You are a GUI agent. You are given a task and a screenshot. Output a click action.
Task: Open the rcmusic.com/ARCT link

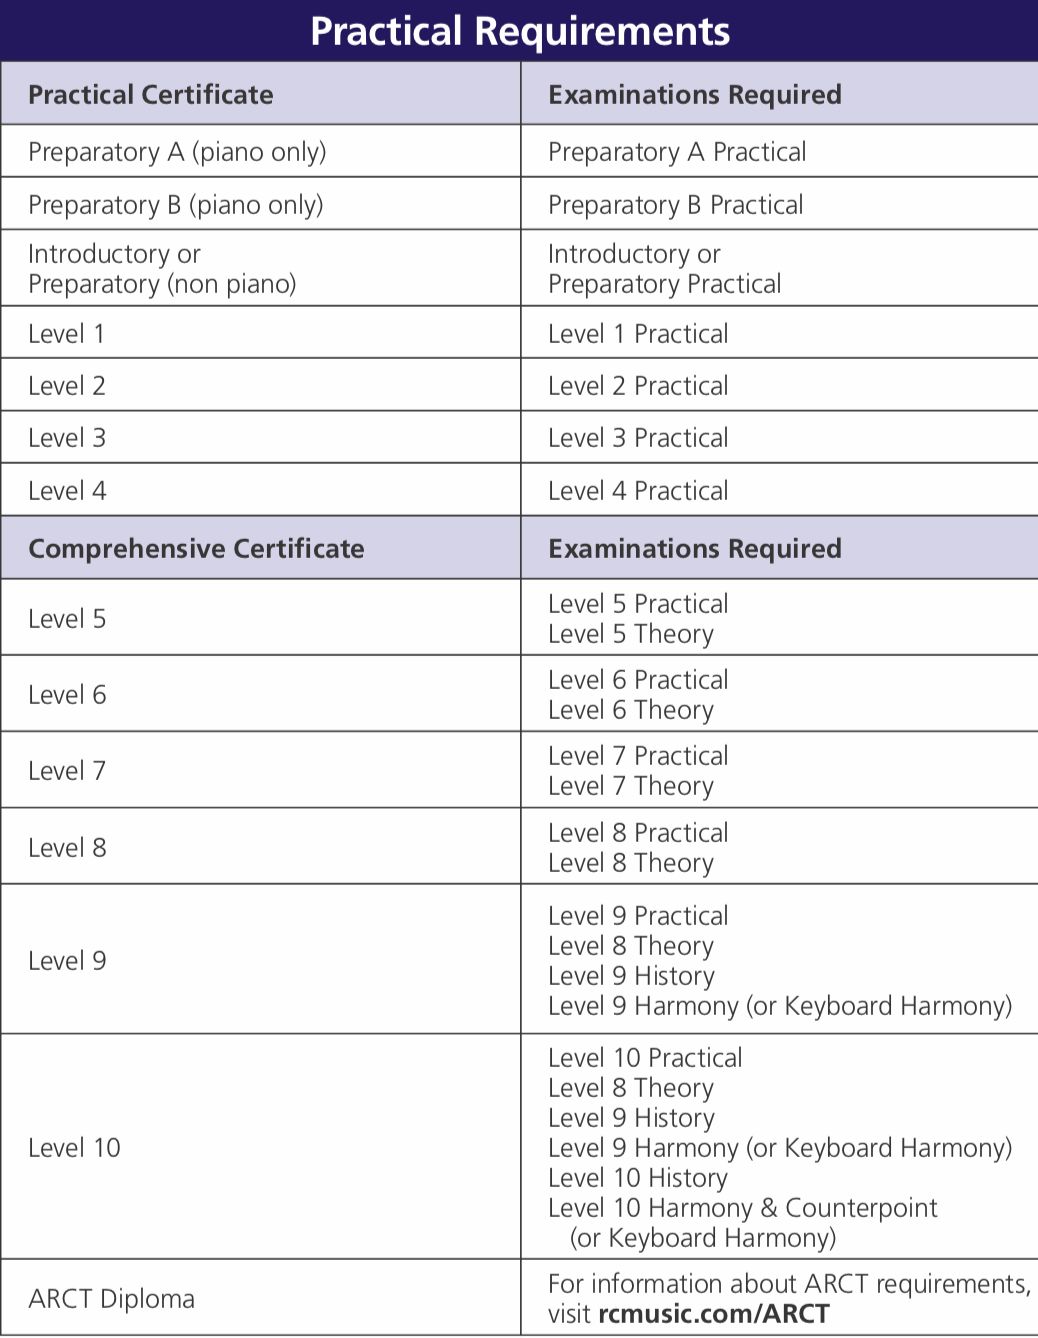point(714,1313)
